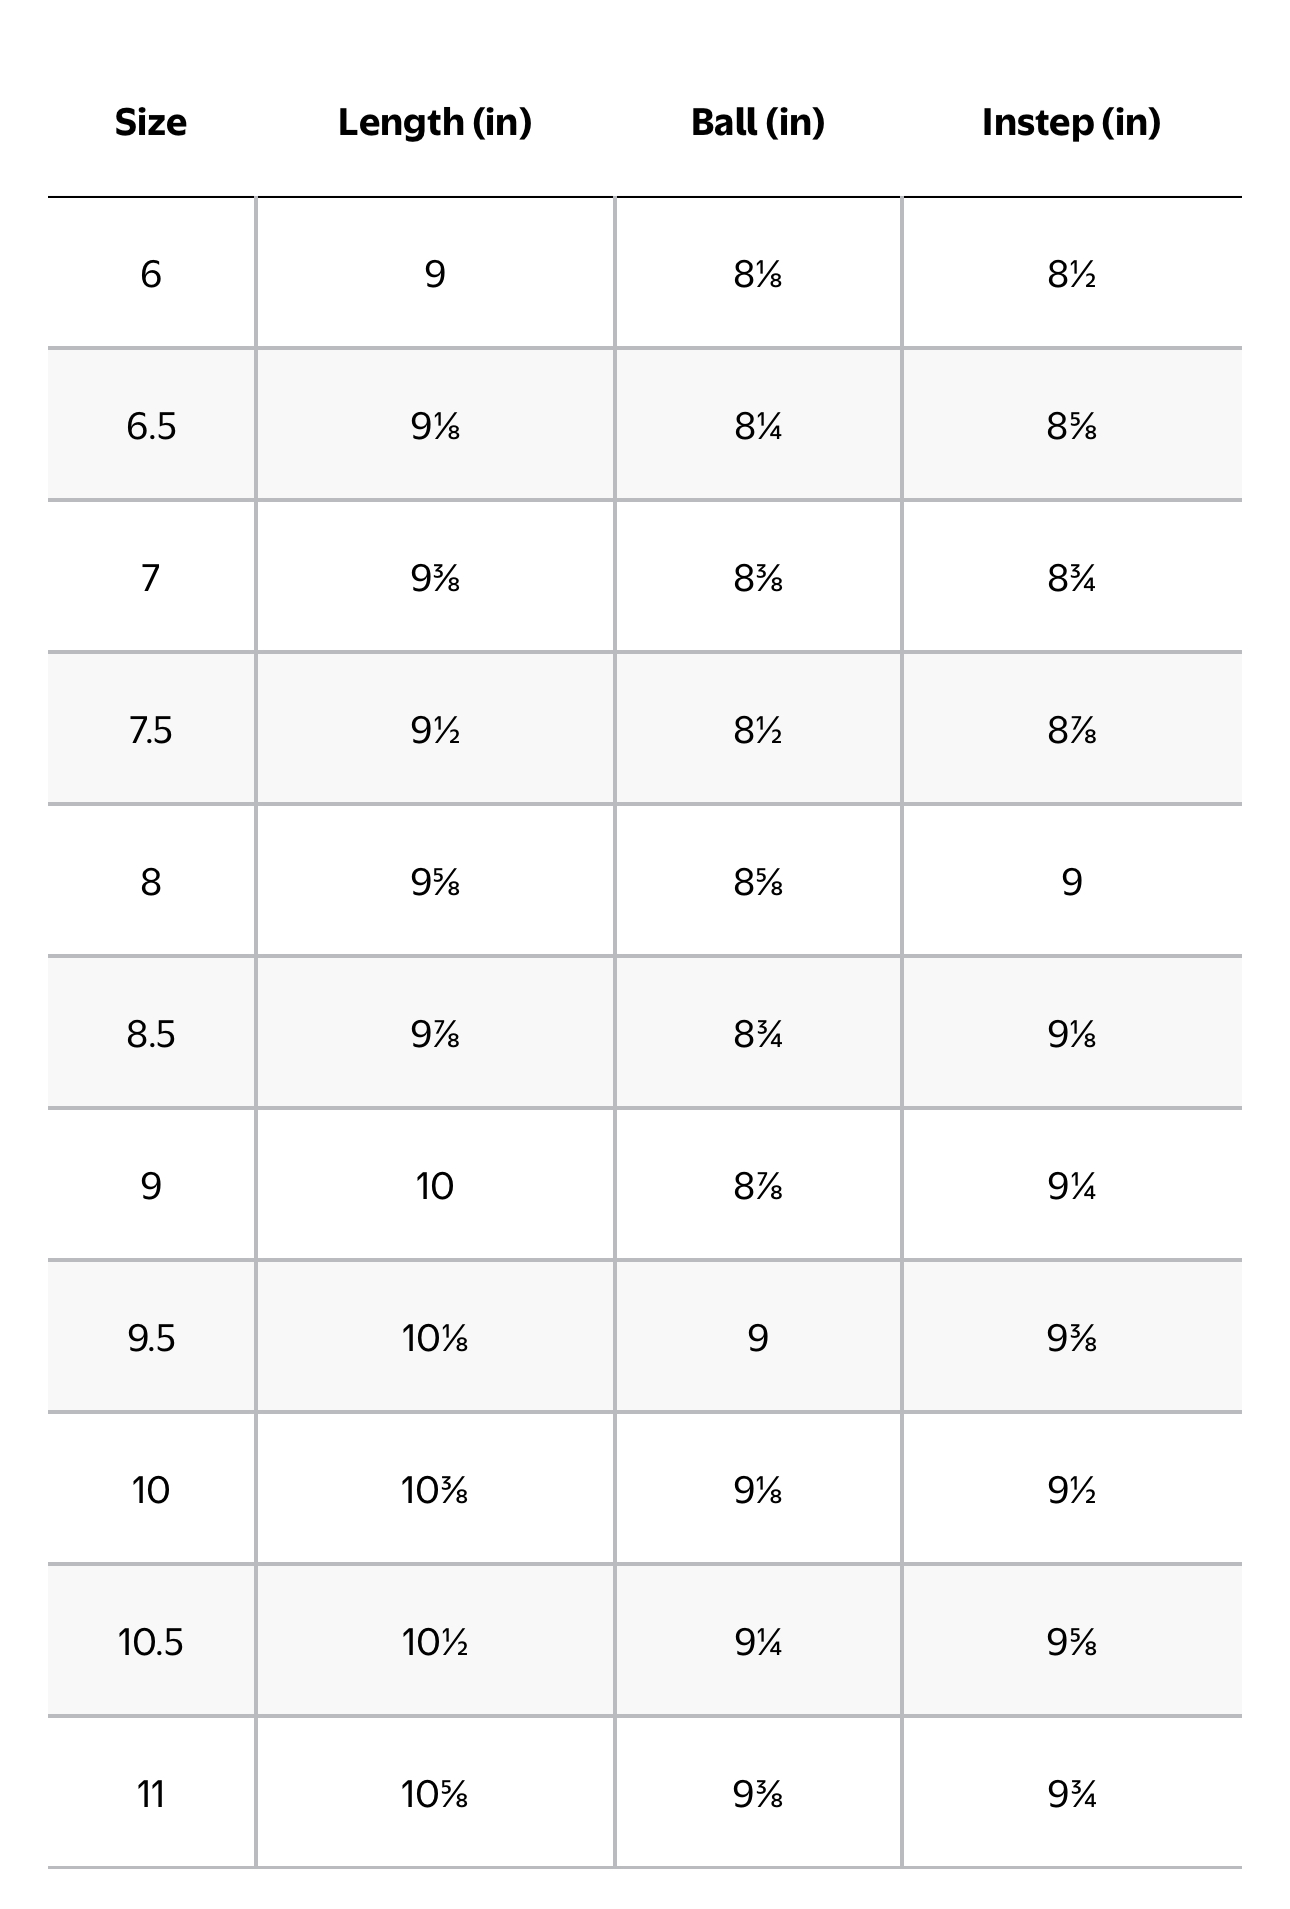Click the length value for size 10
Viewport: 1290px width, 1909px height.
coord(435,1490)
